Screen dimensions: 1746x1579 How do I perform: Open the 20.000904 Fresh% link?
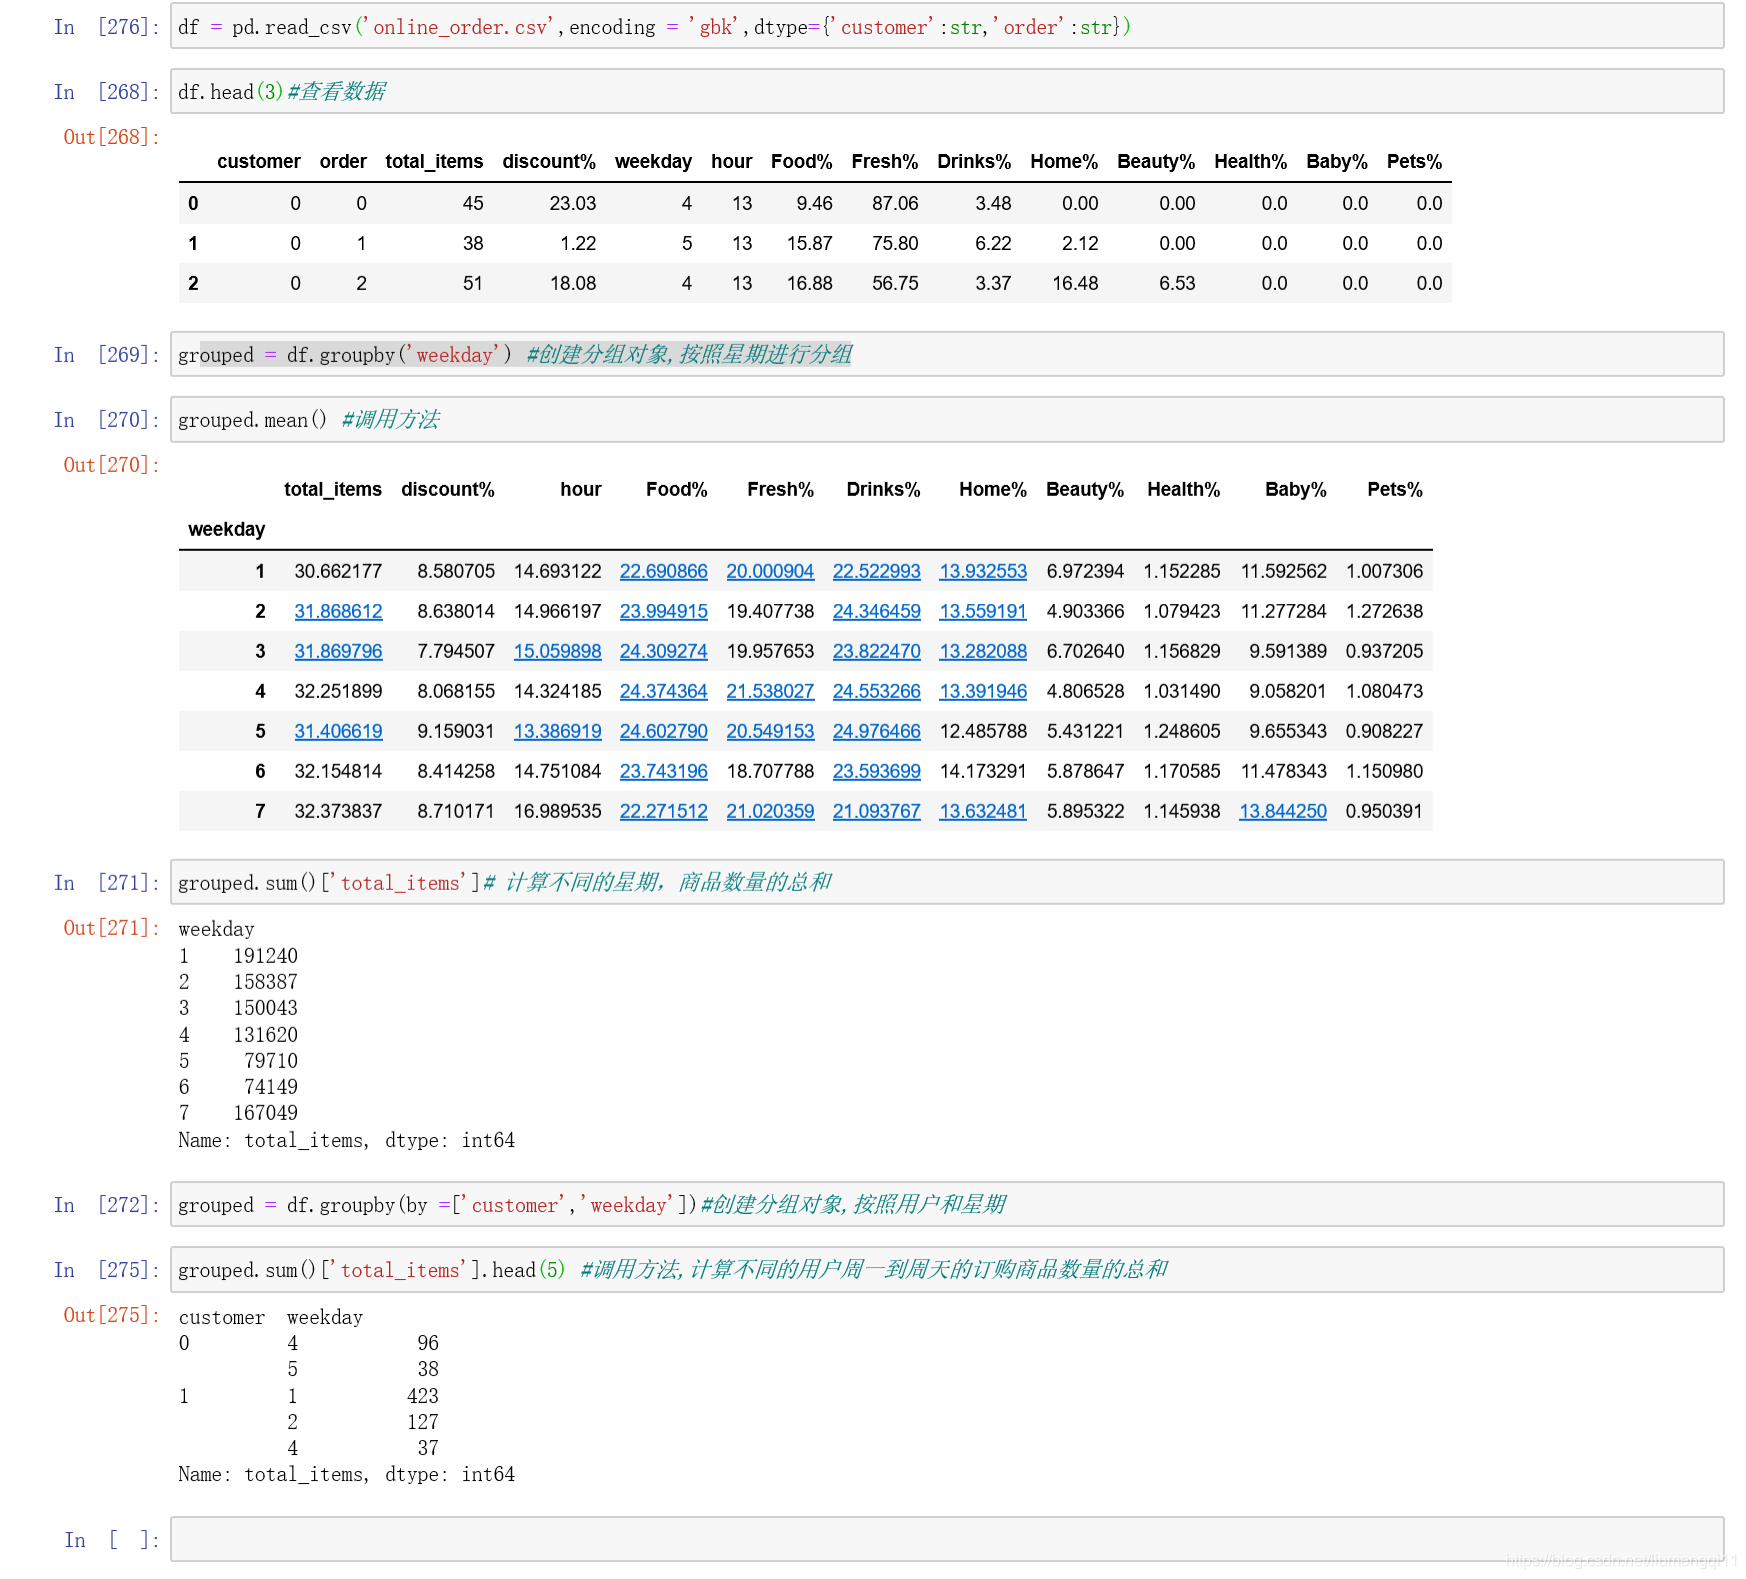click(x=770, y=571)
